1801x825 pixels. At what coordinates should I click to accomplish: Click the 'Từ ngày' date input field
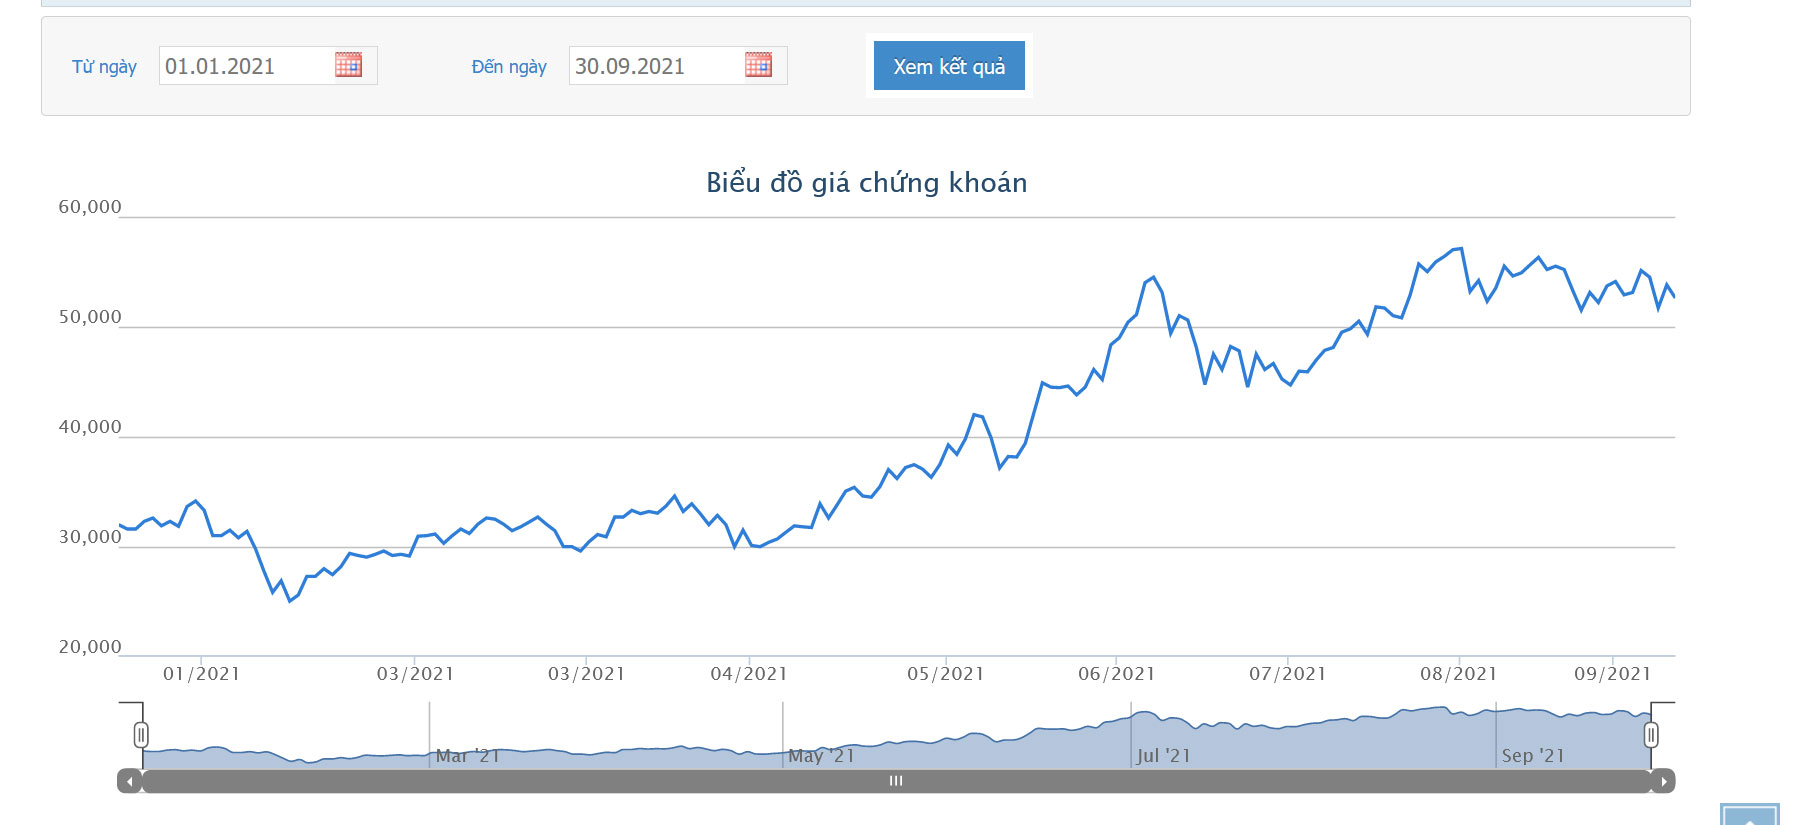click(x=268, y=66)
